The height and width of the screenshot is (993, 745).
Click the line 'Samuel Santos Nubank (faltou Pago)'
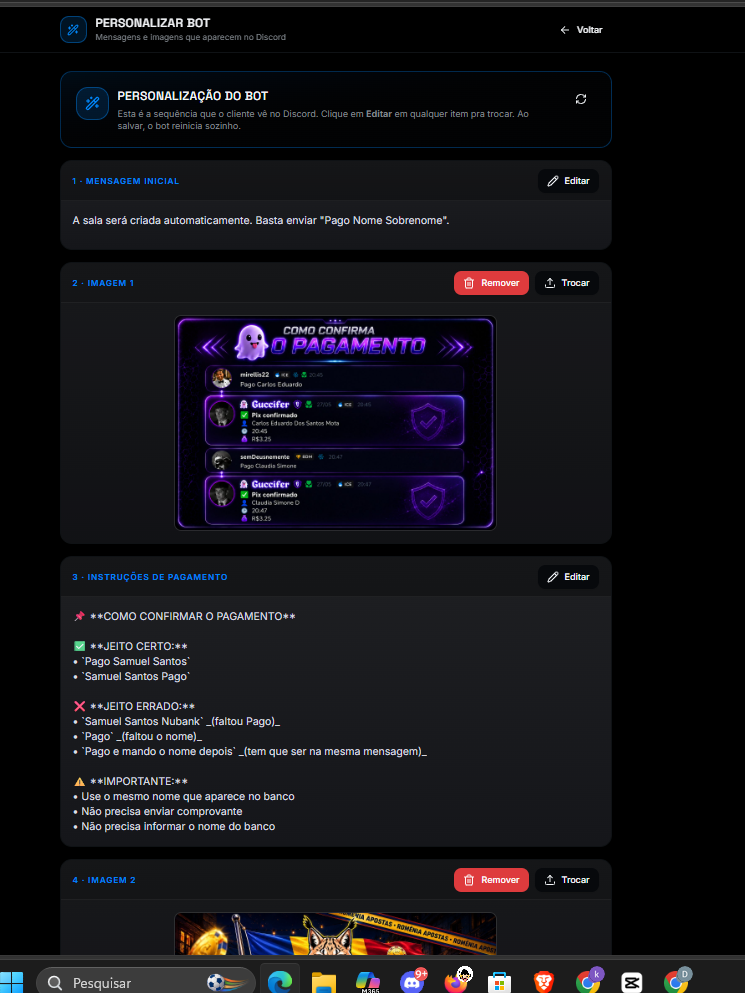coord(177,721)
